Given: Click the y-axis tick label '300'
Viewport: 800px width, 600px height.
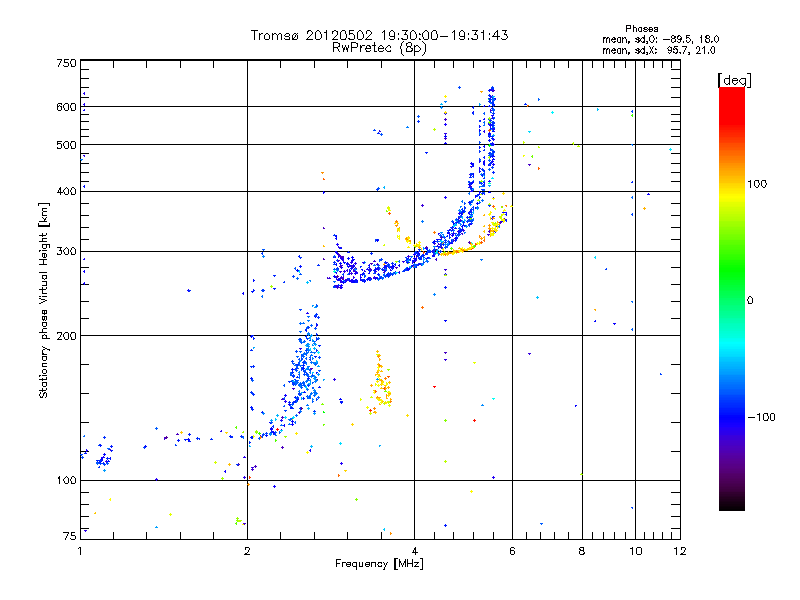Looking at the screenshot, I should (x=66, y=252).
